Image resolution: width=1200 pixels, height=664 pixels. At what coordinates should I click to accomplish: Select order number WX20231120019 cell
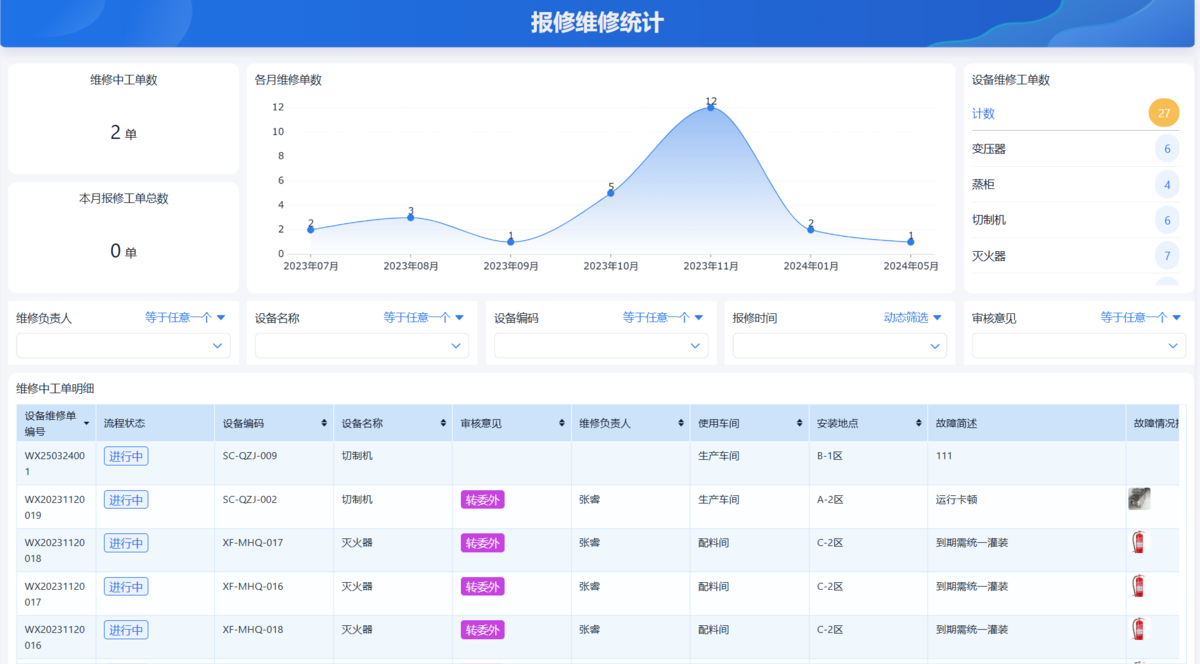click(x=55, y=507)
